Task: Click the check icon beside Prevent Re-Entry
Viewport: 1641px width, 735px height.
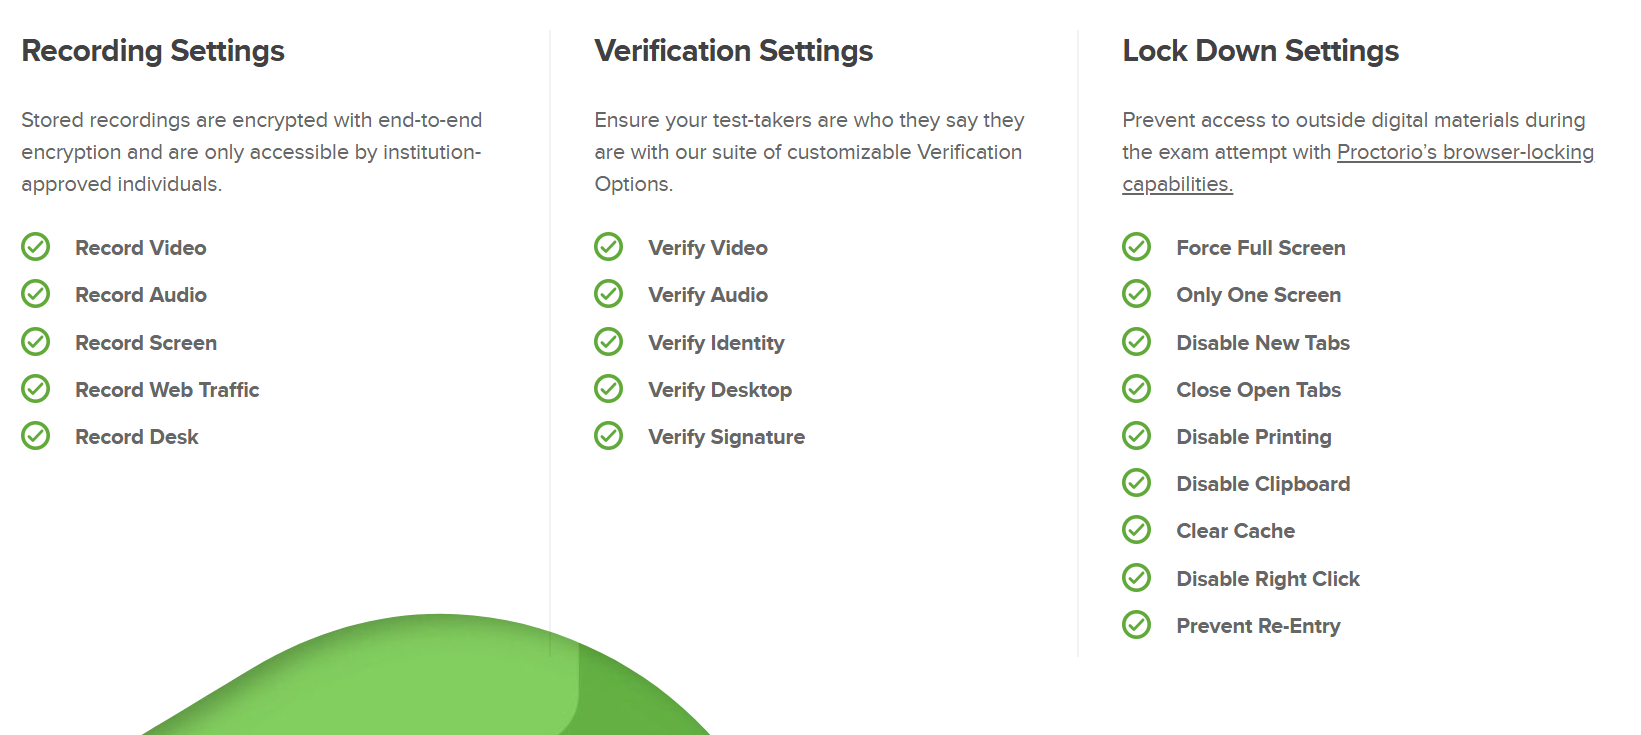Action: tap(1136, 625)
